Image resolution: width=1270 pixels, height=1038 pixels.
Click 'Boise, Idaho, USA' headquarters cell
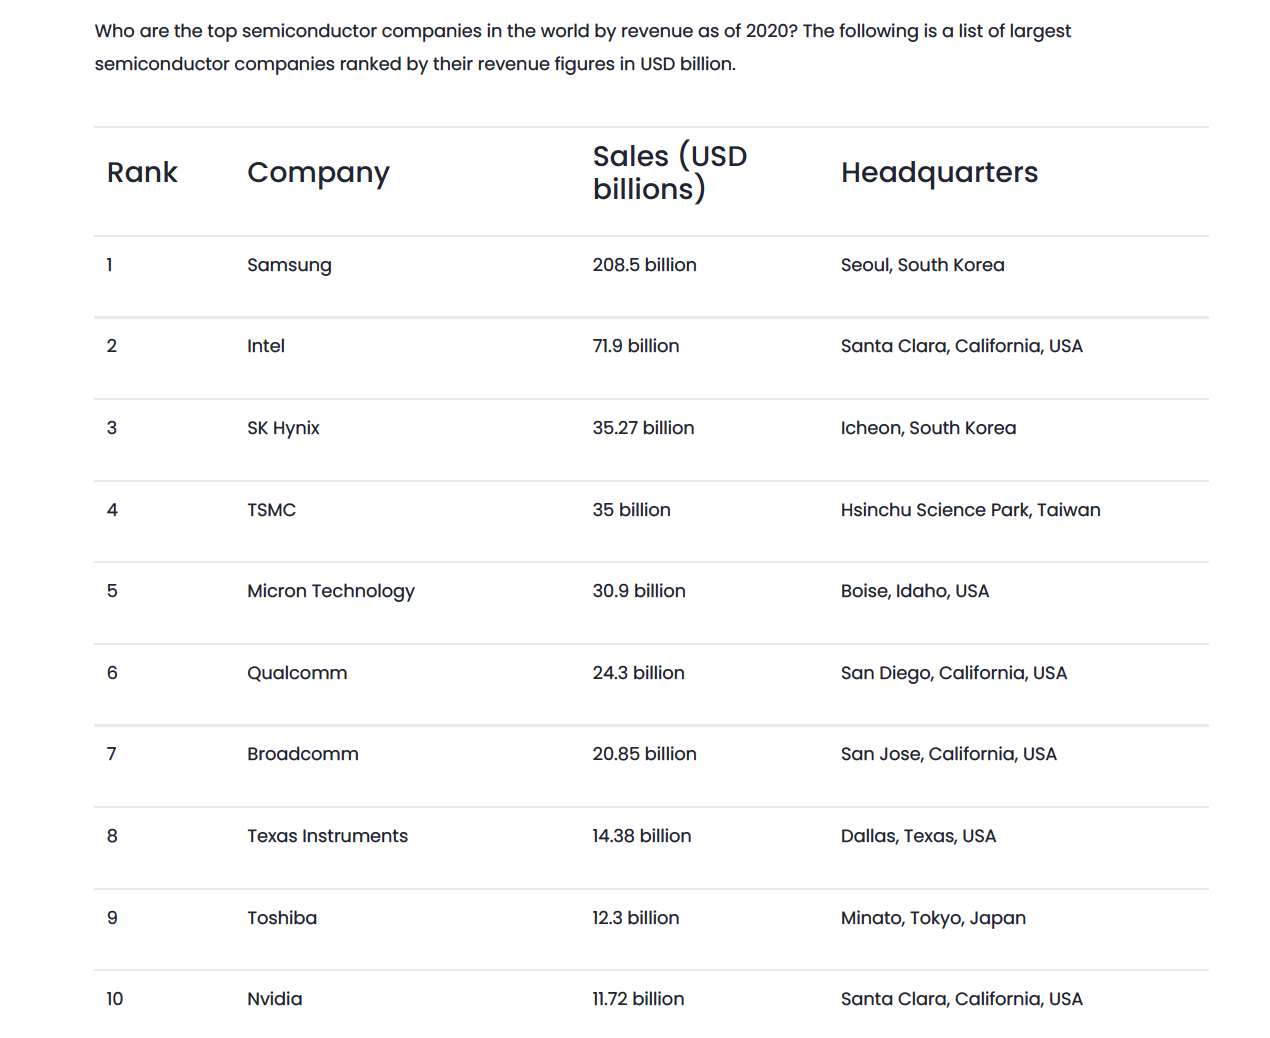tap(914, 591)
